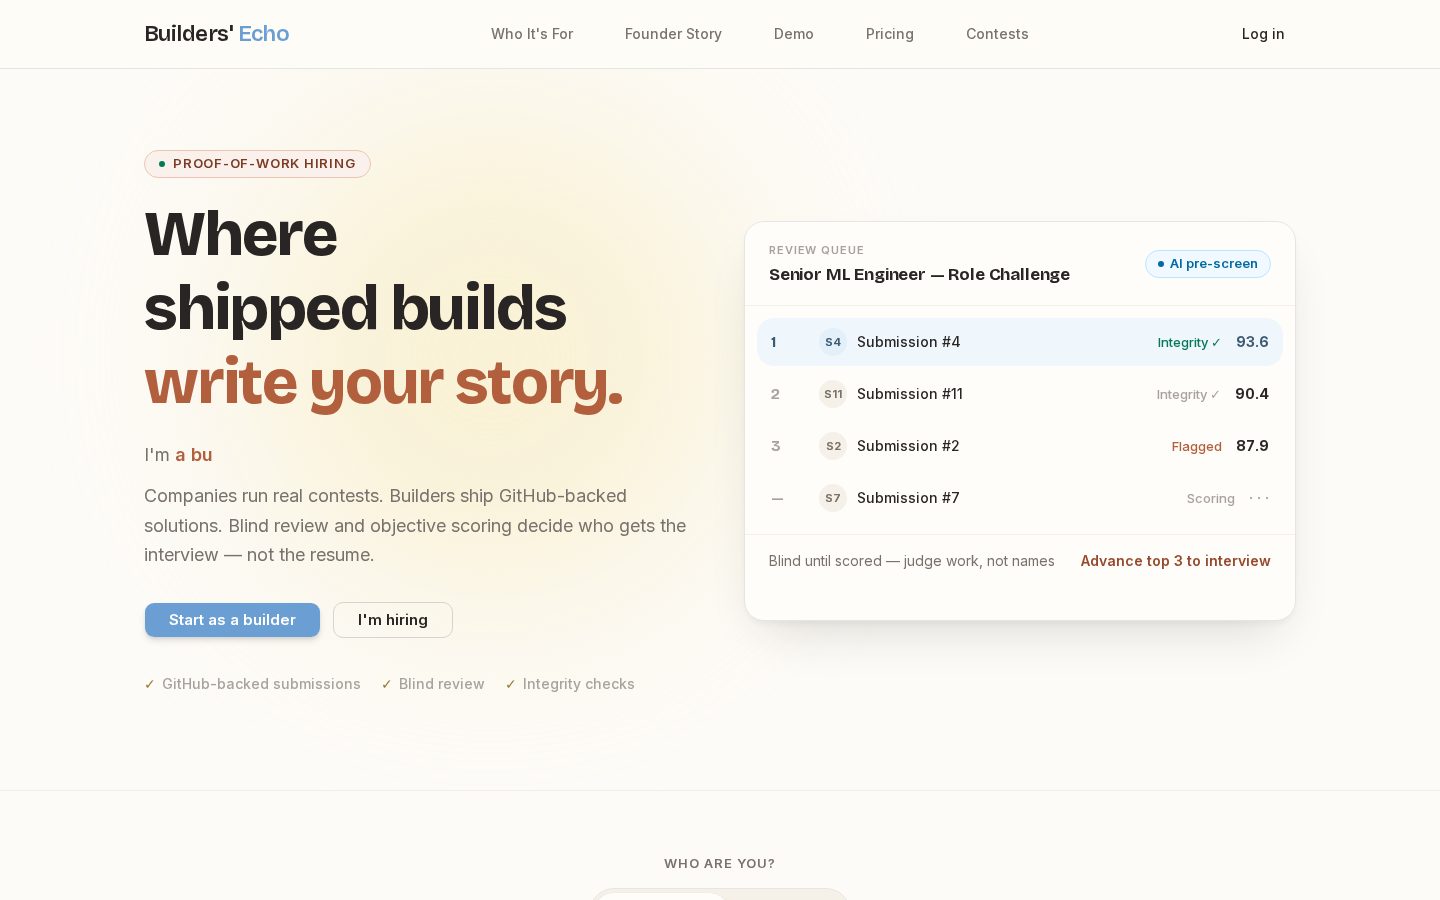
Task: Click the Scoring status on Submission #7
Action: 1210,499
